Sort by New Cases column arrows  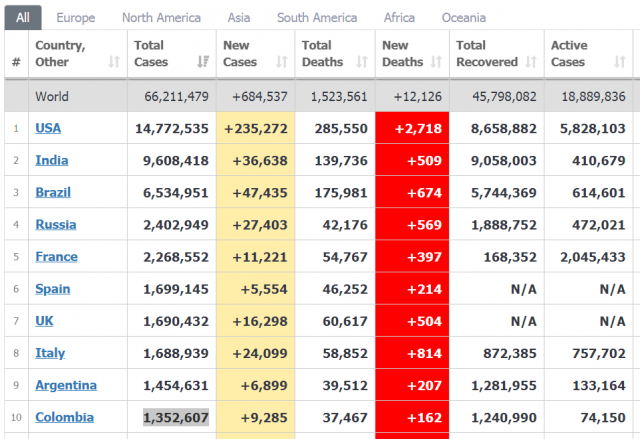tap(282, 62)
